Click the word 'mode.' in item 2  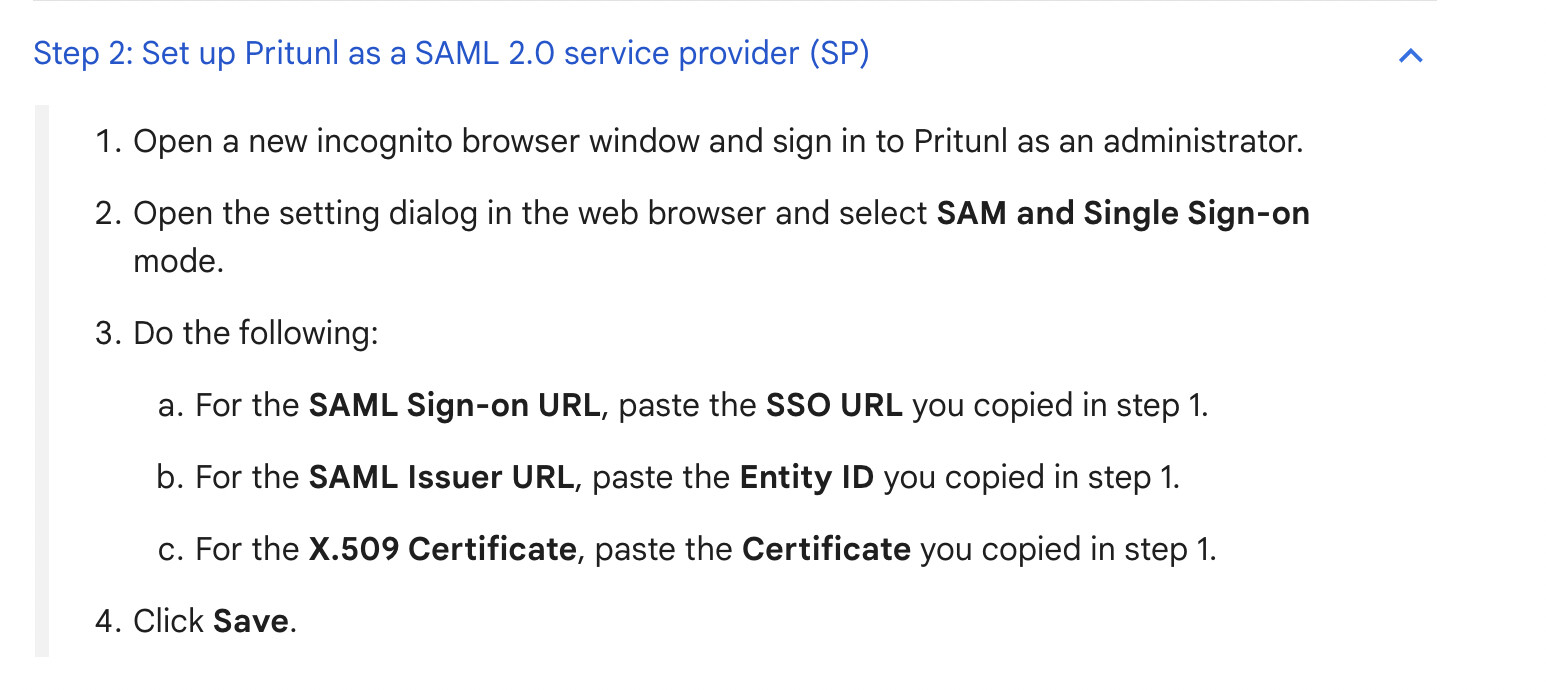click(178, 261)
